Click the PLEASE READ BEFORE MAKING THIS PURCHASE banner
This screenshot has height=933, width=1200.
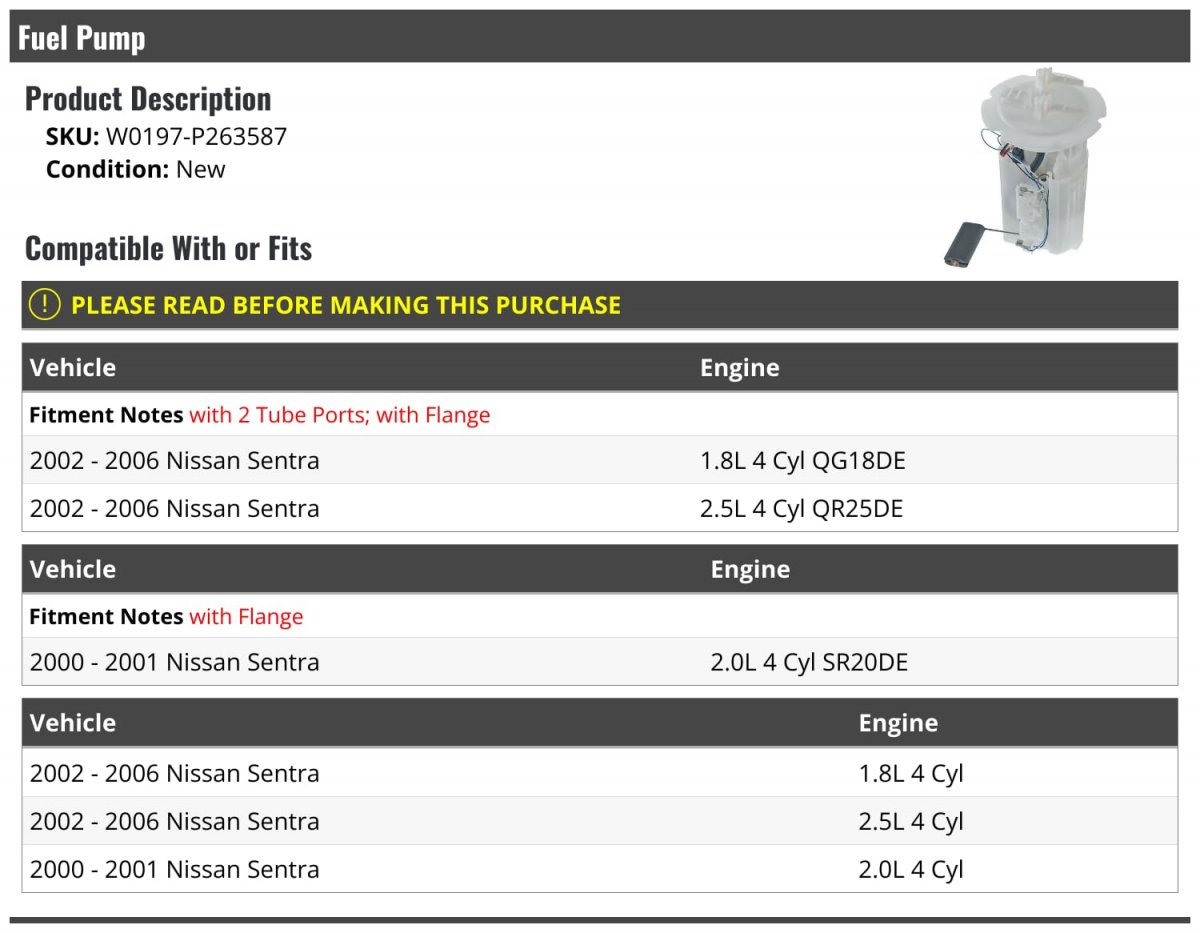[600, 305]
